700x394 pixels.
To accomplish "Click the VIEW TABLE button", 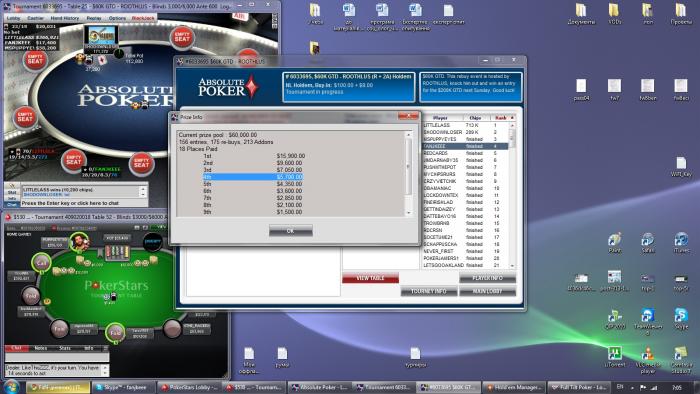I will [x=370, y=278].
